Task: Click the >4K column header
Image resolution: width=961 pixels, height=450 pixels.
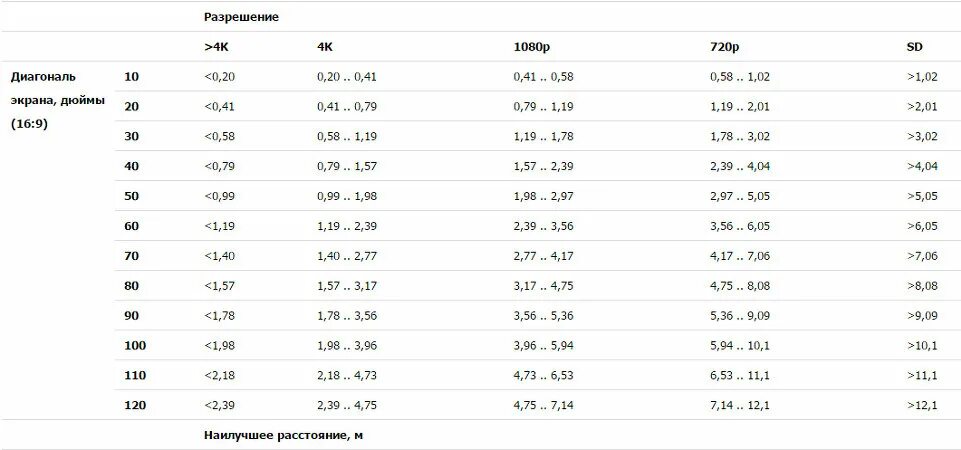Action: pos(216,47)
